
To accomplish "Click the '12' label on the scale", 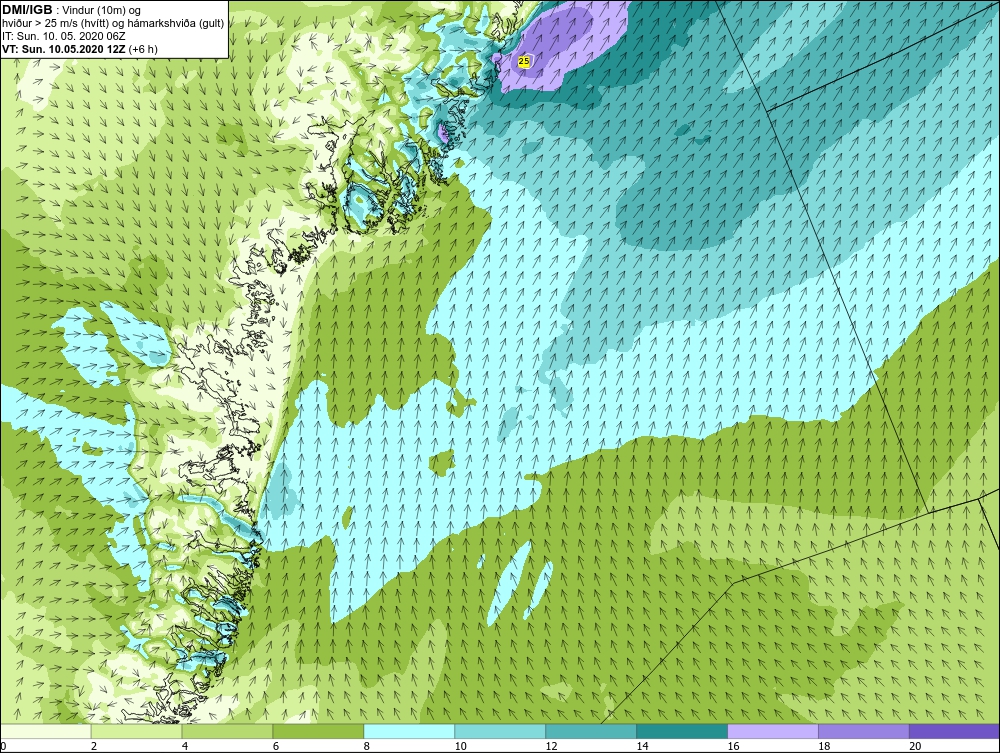I will coord(551,746).
